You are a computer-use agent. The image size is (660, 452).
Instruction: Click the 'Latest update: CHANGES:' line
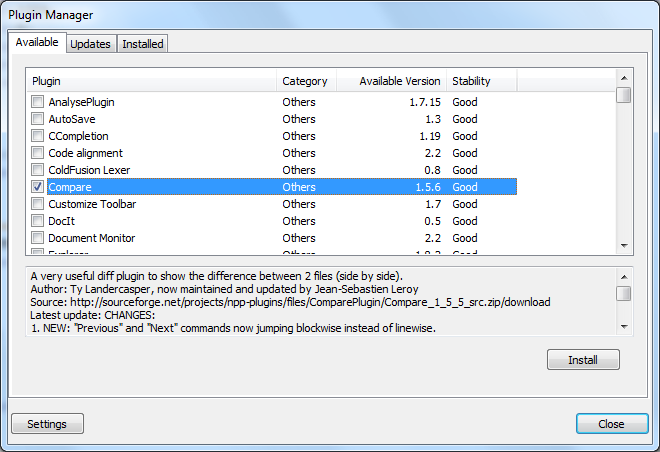93,315
